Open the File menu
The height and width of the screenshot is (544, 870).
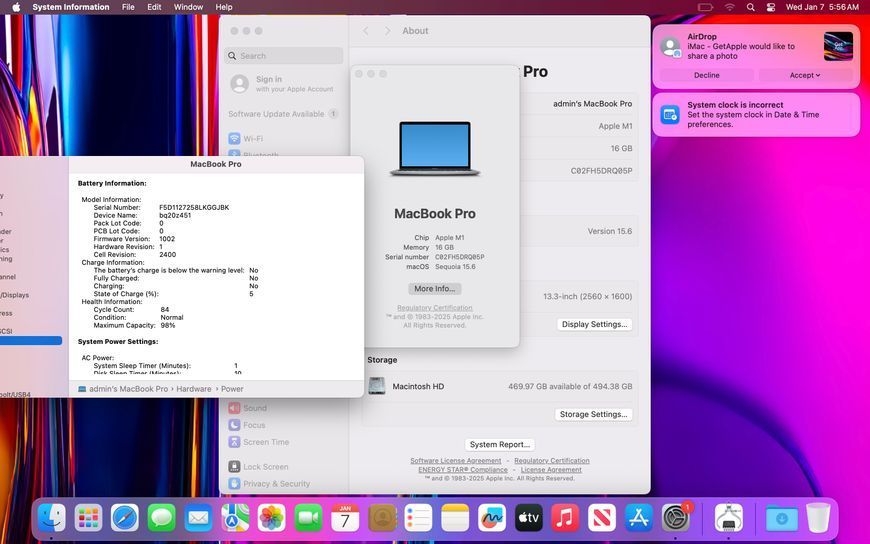[x=128, y=7]
